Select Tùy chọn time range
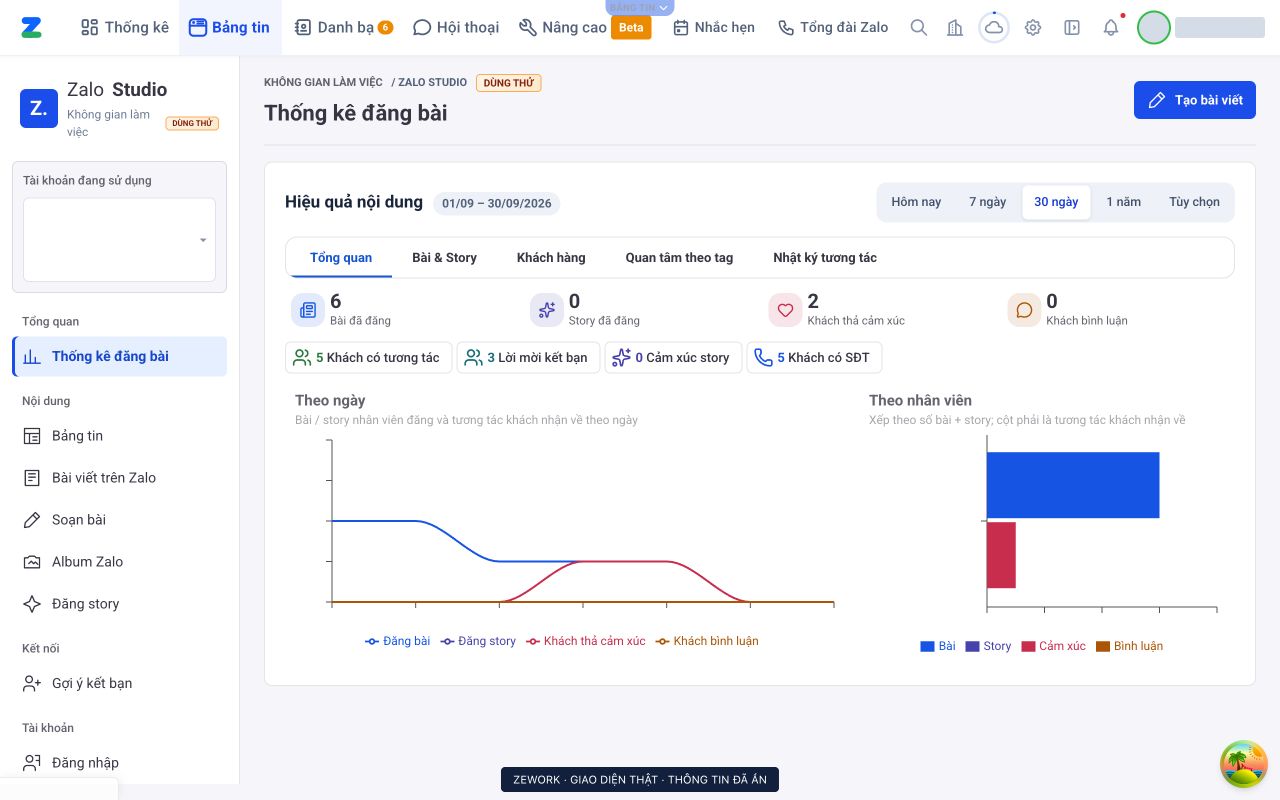This screenshot has width=1280, height=800. point(1194,202)
